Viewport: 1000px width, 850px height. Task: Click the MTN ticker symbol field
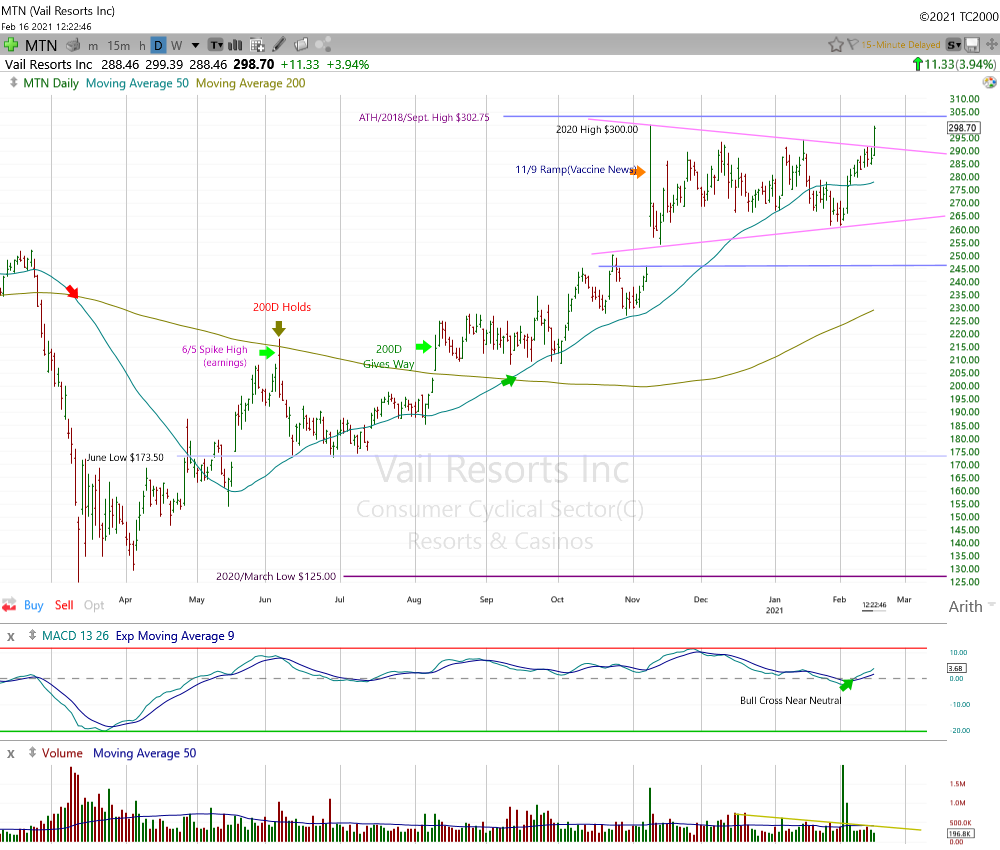(x=41, y=45)
